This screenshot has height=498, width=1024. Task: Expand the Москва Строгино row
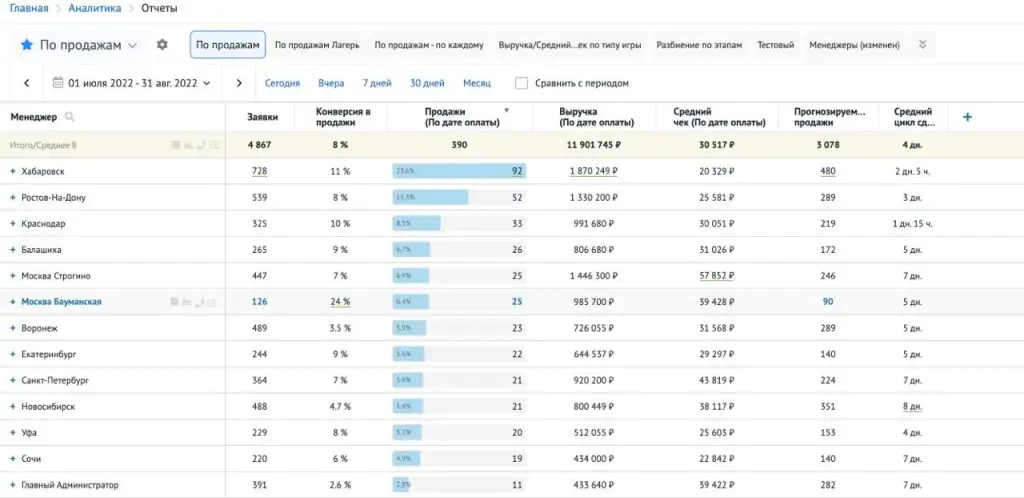12,275
